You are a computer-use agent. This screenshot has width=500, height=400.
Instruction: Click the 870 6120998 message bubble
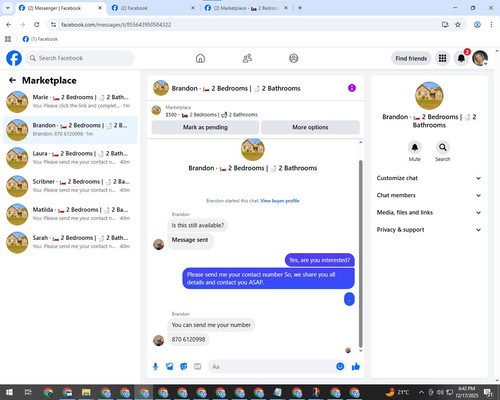point(188,339)
